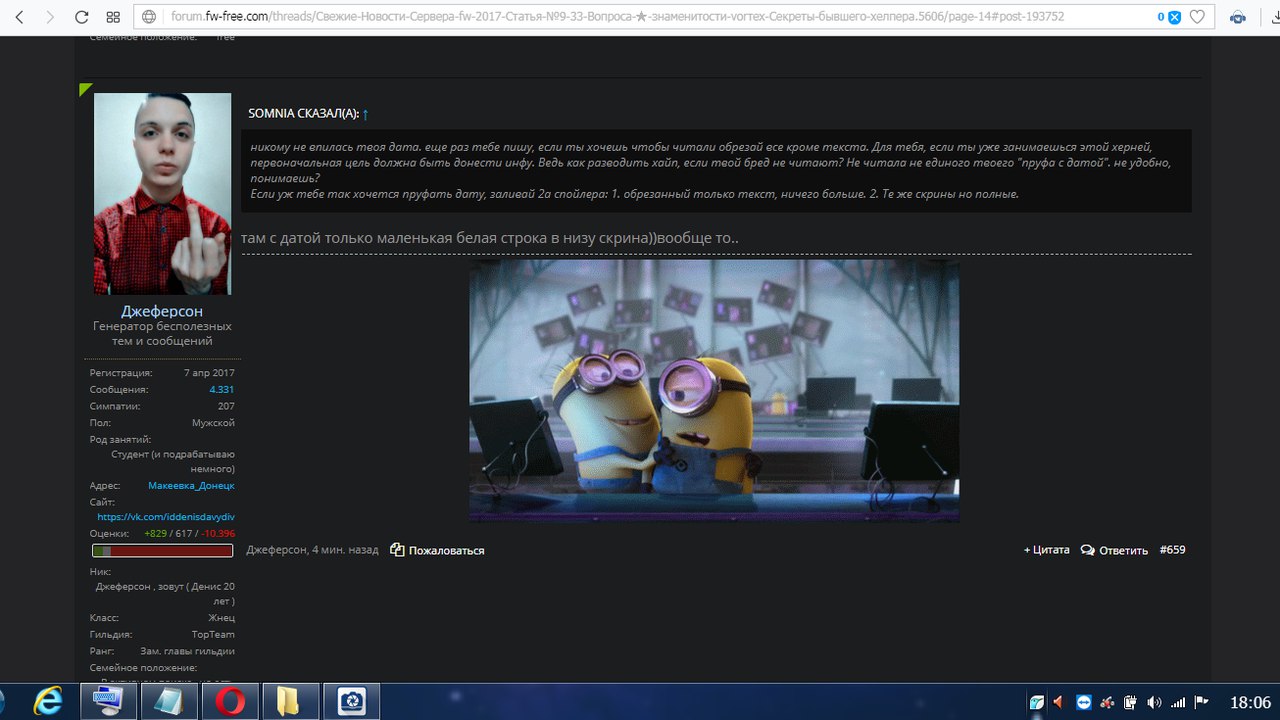The width and height of the screenshot is (1280, 720).
Task: Click the Ответить reply button
Action: pyautogui.click(x=1123, y=550)
